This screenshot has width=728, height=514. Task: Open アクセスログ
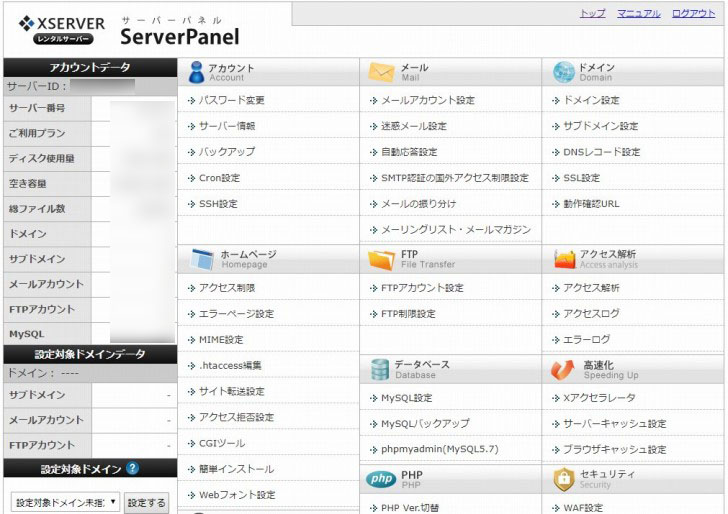(x=591, y=313)
